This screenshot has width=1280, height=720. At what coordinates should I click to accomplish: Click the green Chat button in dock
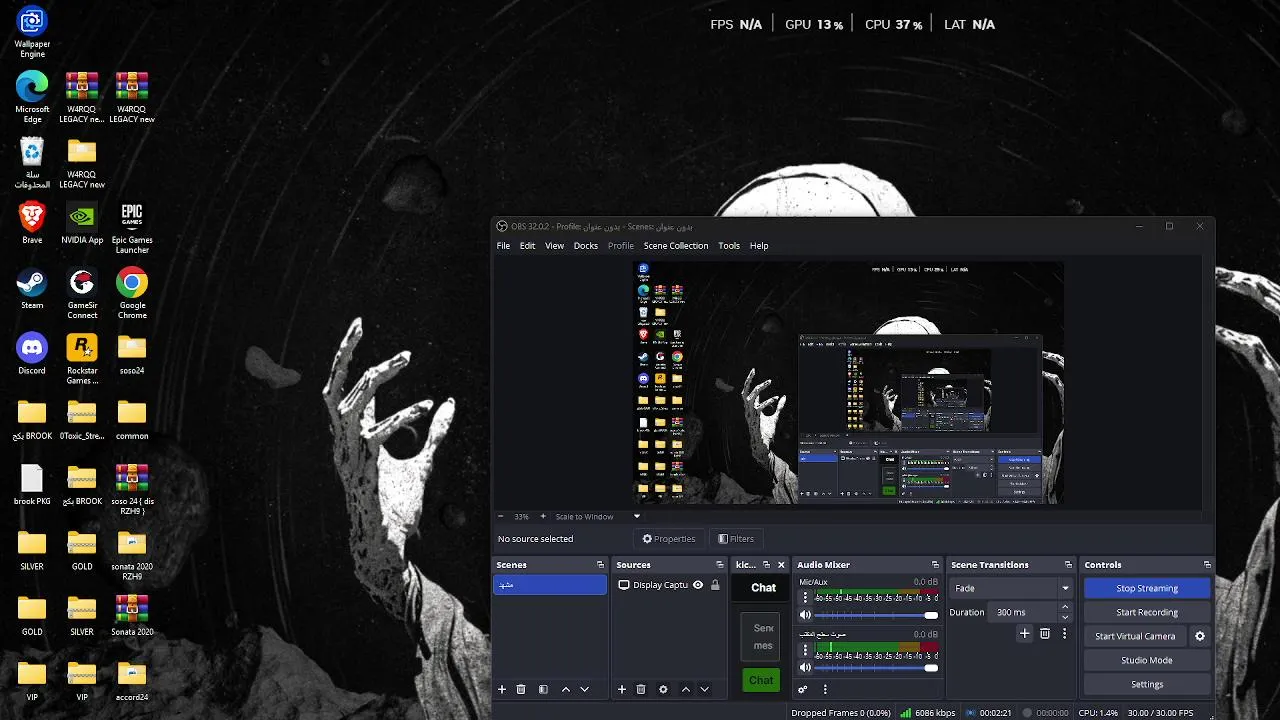tap(761, 680)
